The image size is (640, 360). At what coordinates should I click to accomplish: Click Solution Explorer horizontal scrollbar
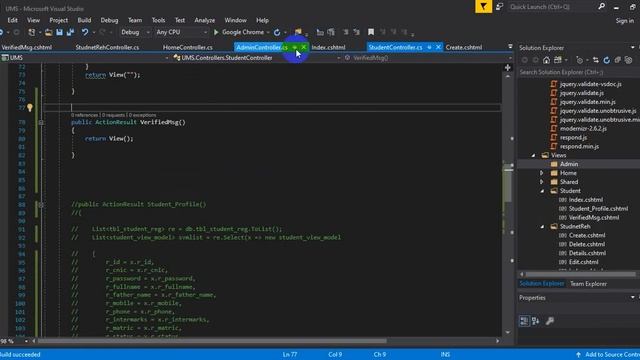pyautogui.click(x=580, y=274)
